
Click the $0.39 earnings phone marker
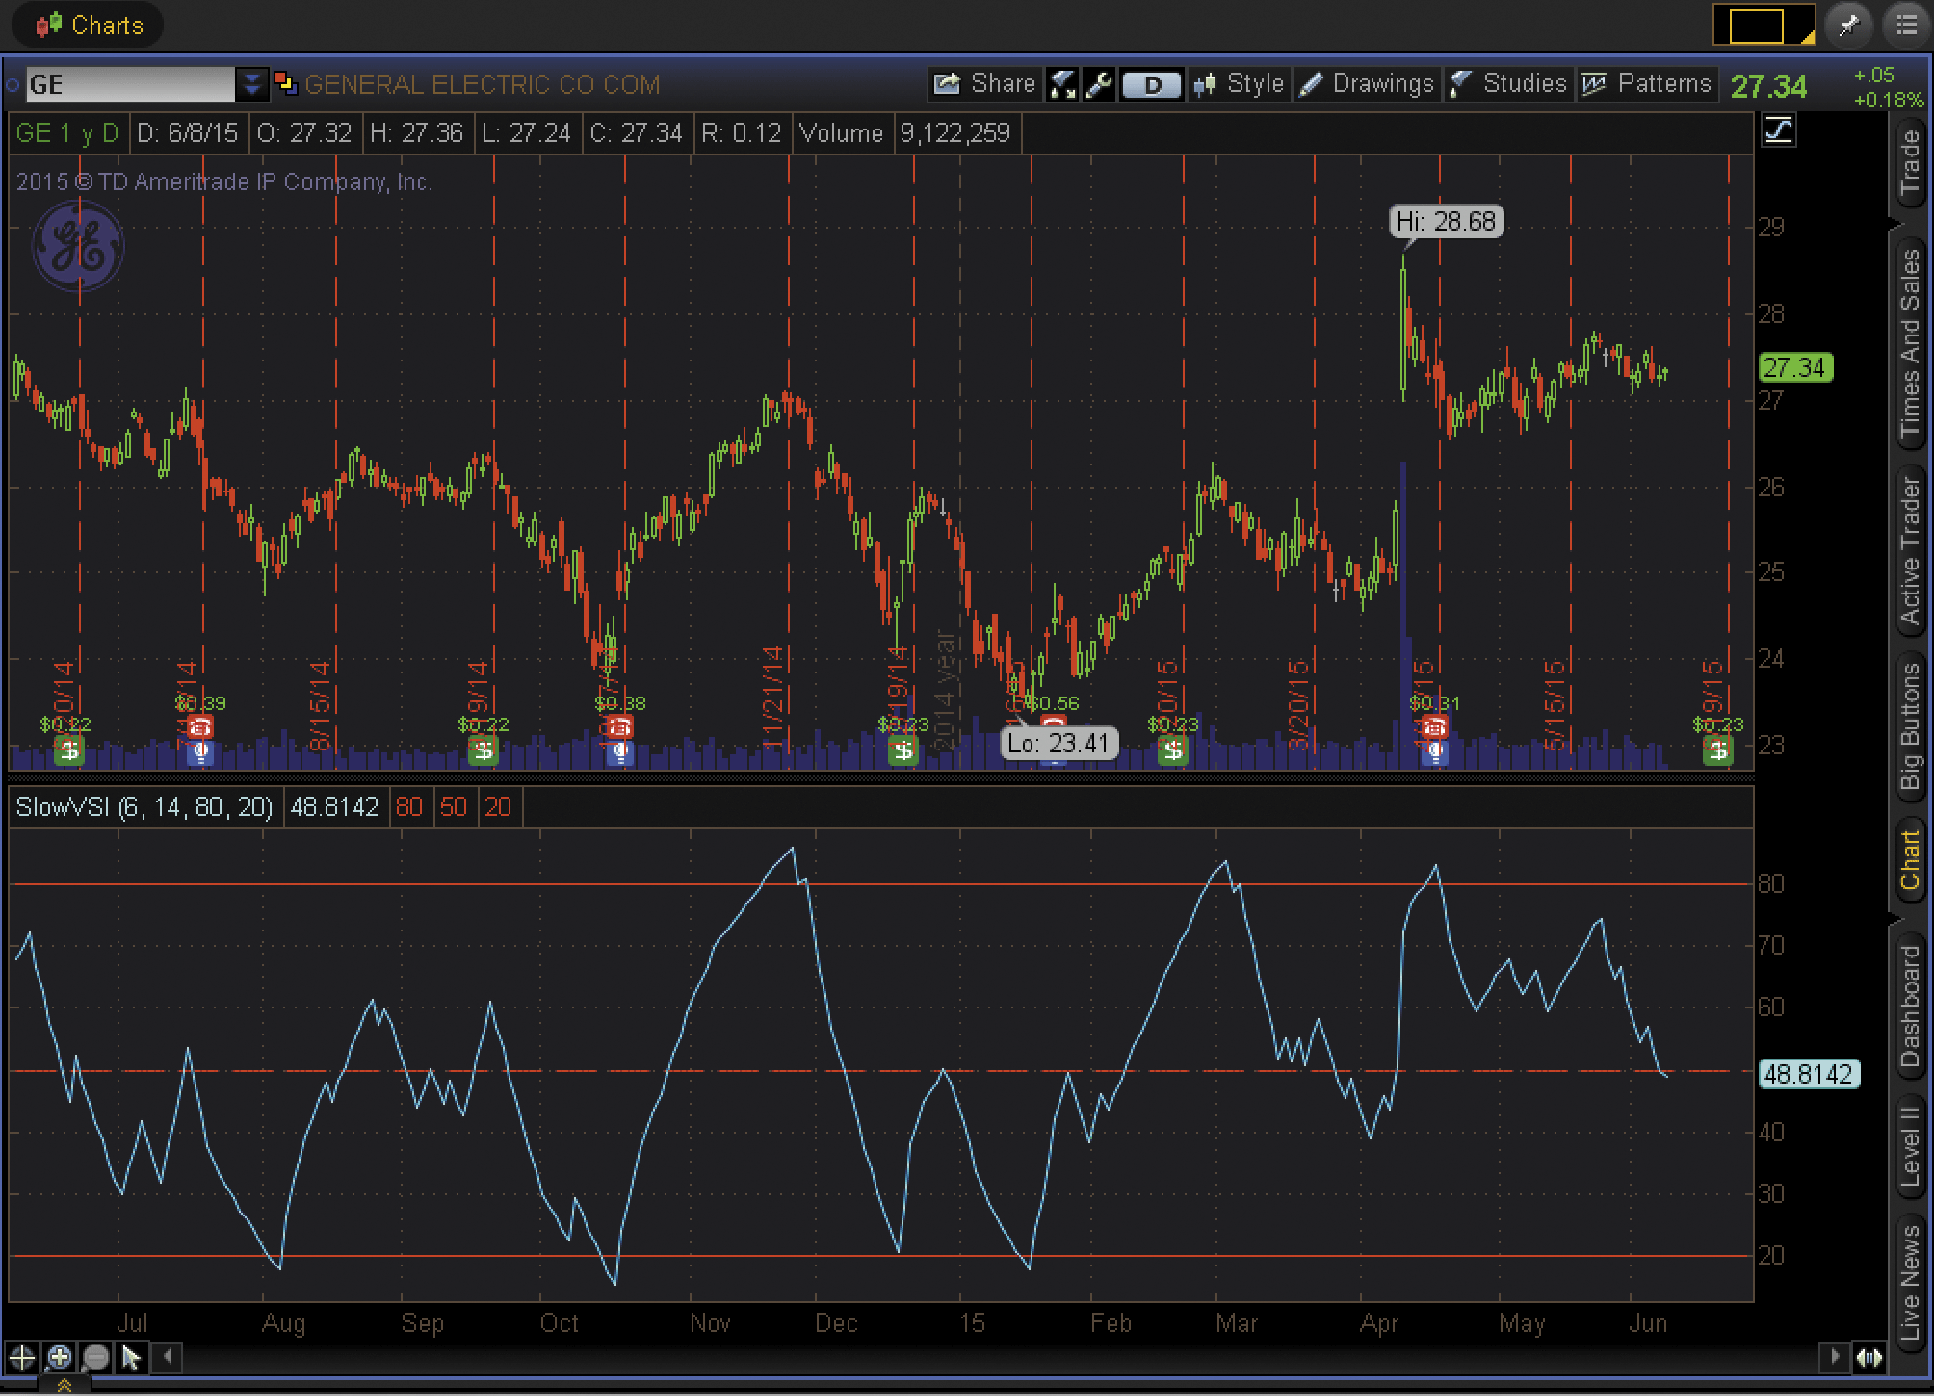coord(201,727)
